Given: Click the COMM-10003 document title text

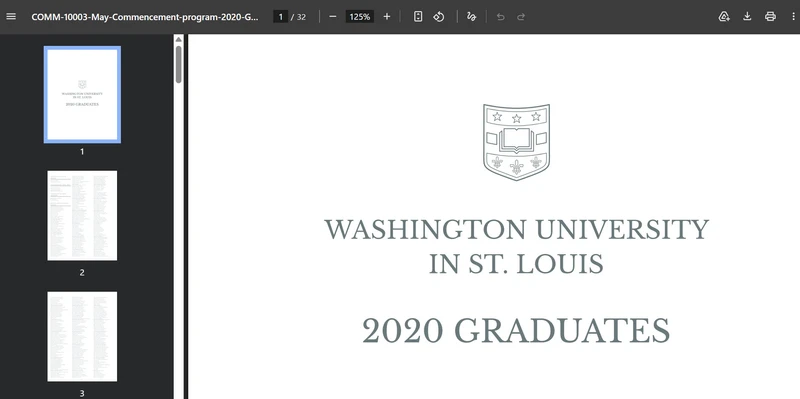Looking at the screenshot, I should coord(145,17).
